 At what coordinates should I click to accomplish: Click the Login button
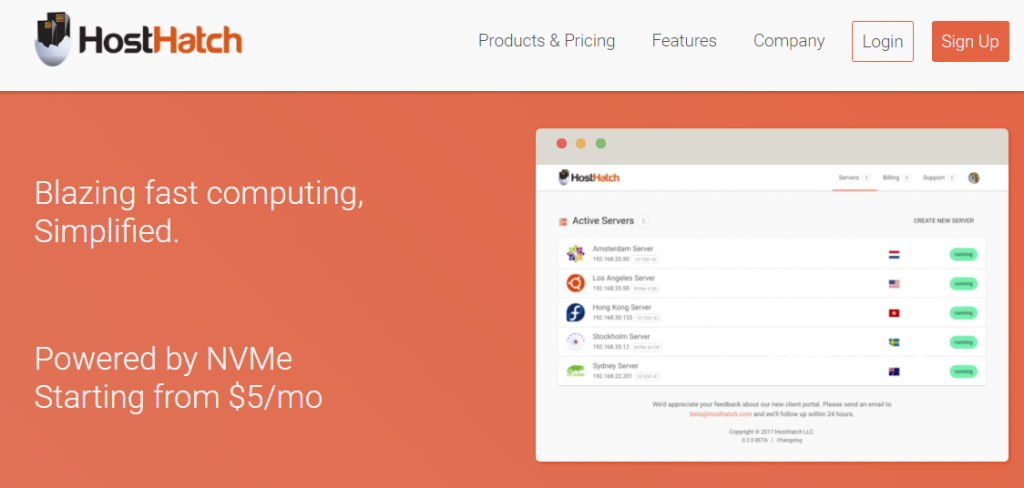882,41
